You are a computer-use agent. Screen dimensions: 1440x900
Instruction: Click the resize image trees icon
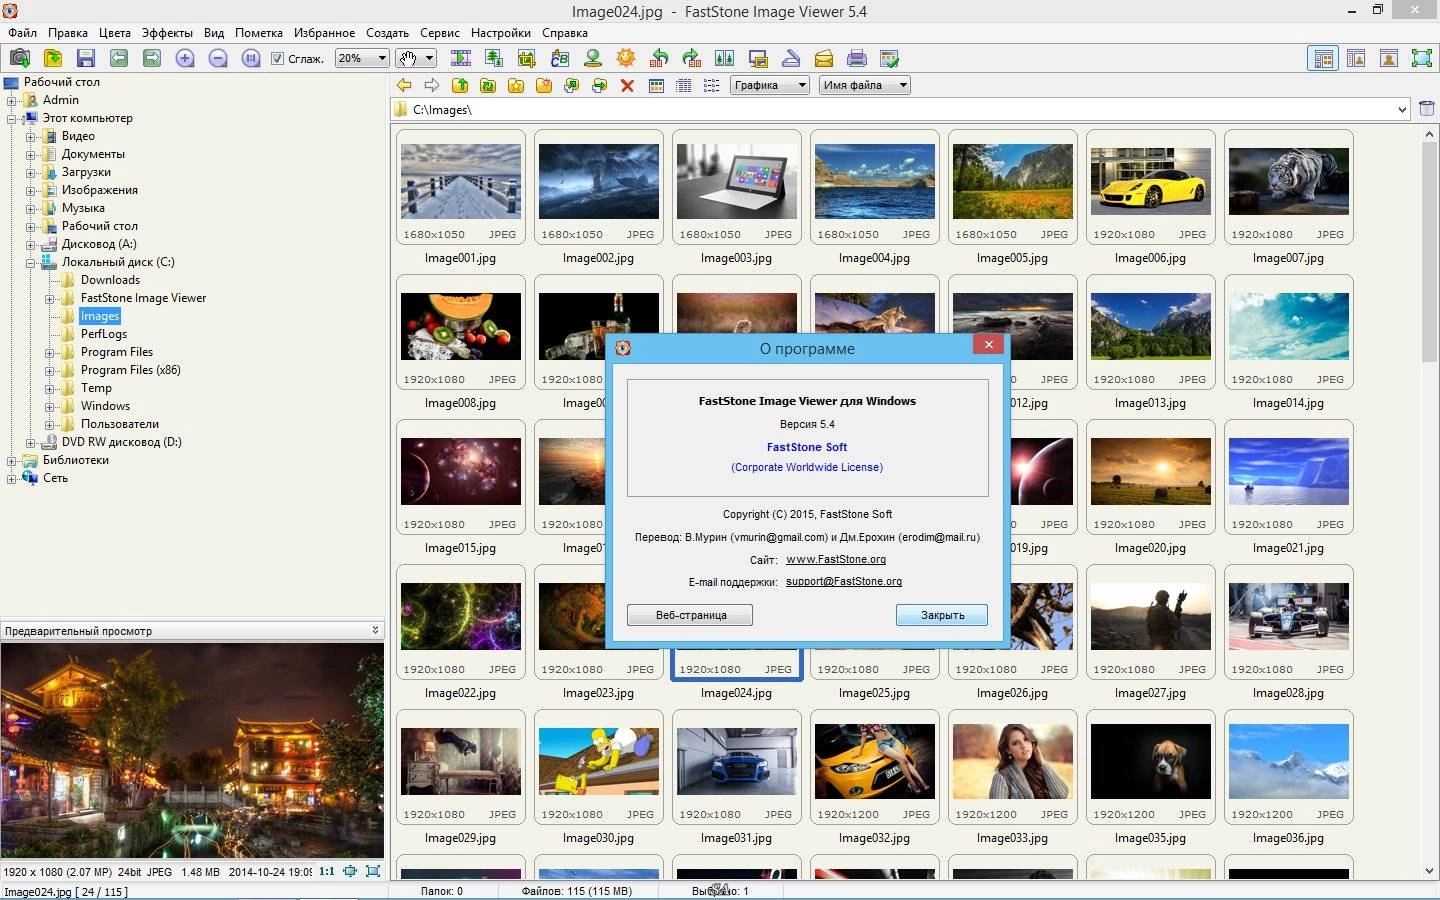coord(494,58)
